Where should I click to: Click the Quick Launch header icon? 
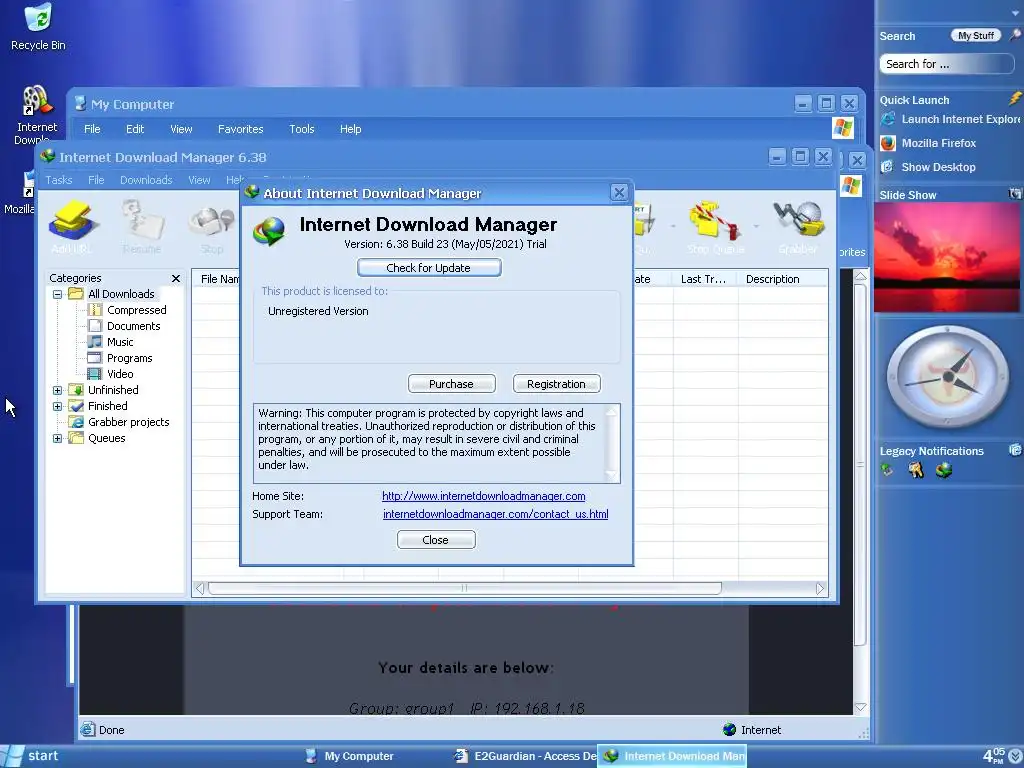pos(1015,99)
